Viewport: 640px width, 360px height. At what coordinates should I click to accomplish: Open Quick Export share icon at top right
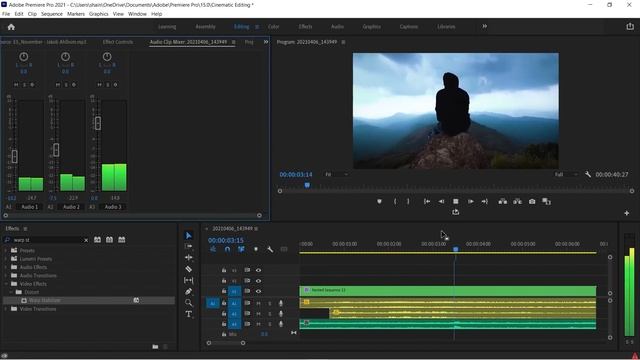[630, 26]
